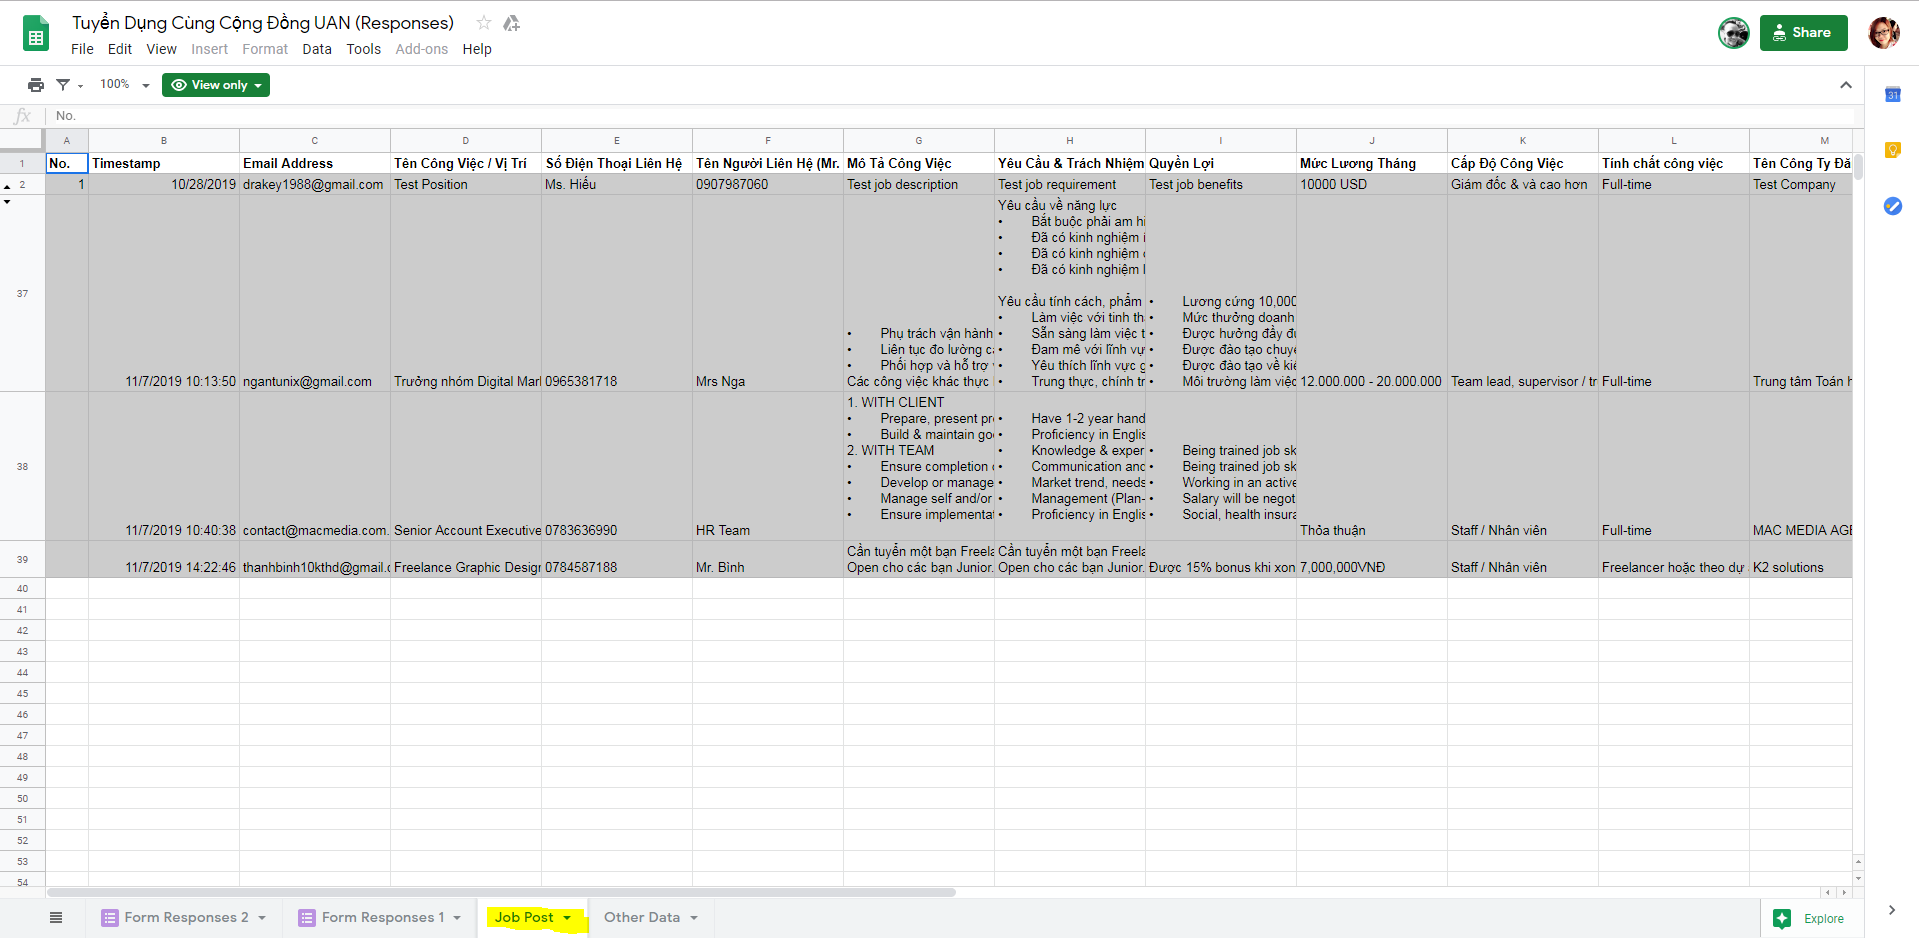
Task: Click the hidden-rows up arrow beside row 2
Action: point(7,187)
